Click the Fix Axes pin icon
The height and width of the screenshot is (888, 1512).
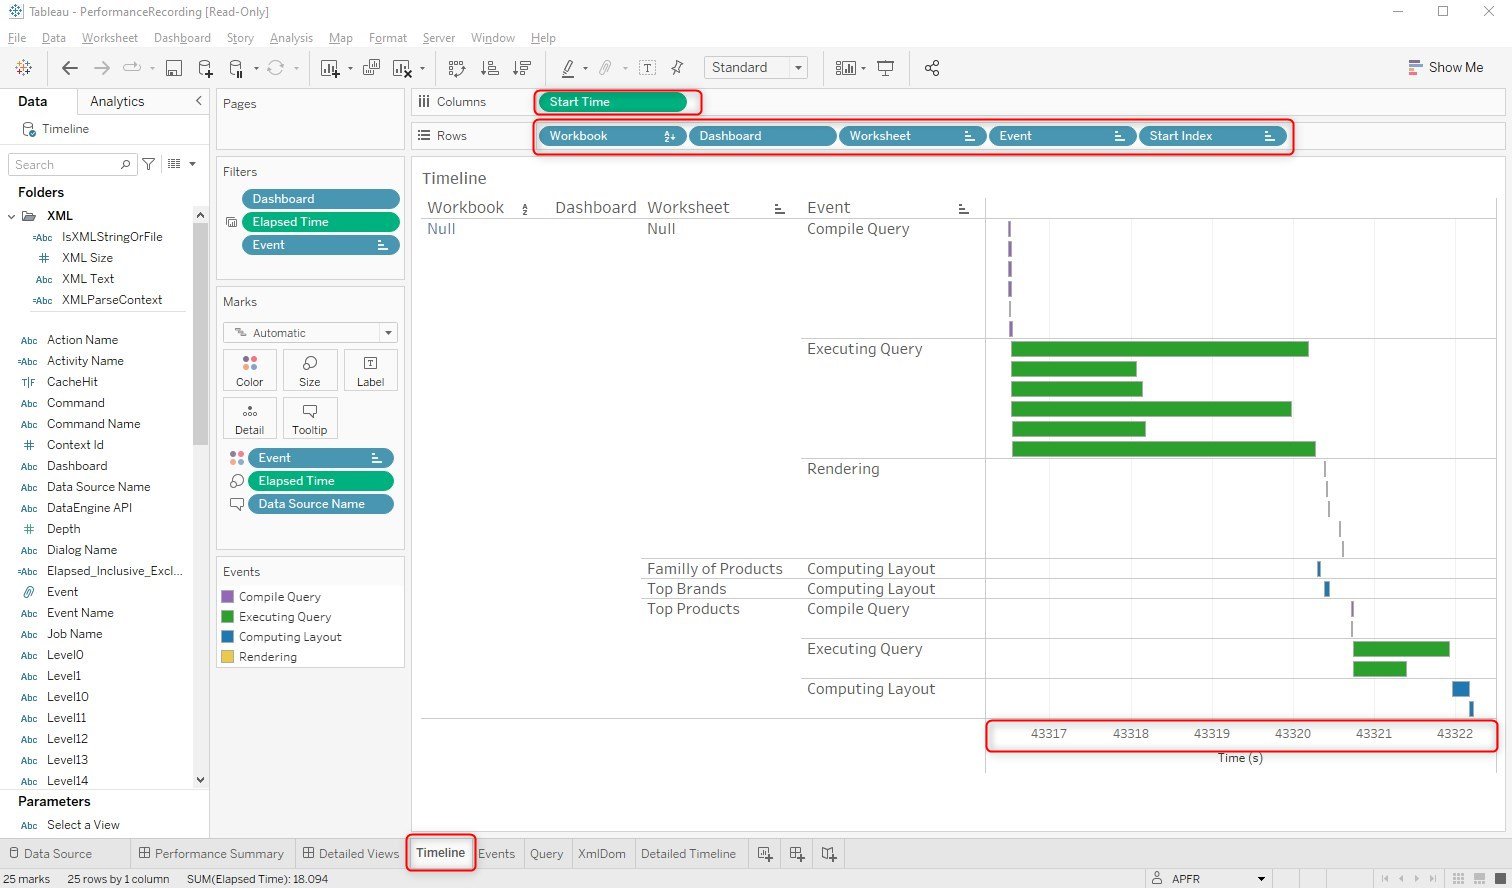(x=678, y=68)
